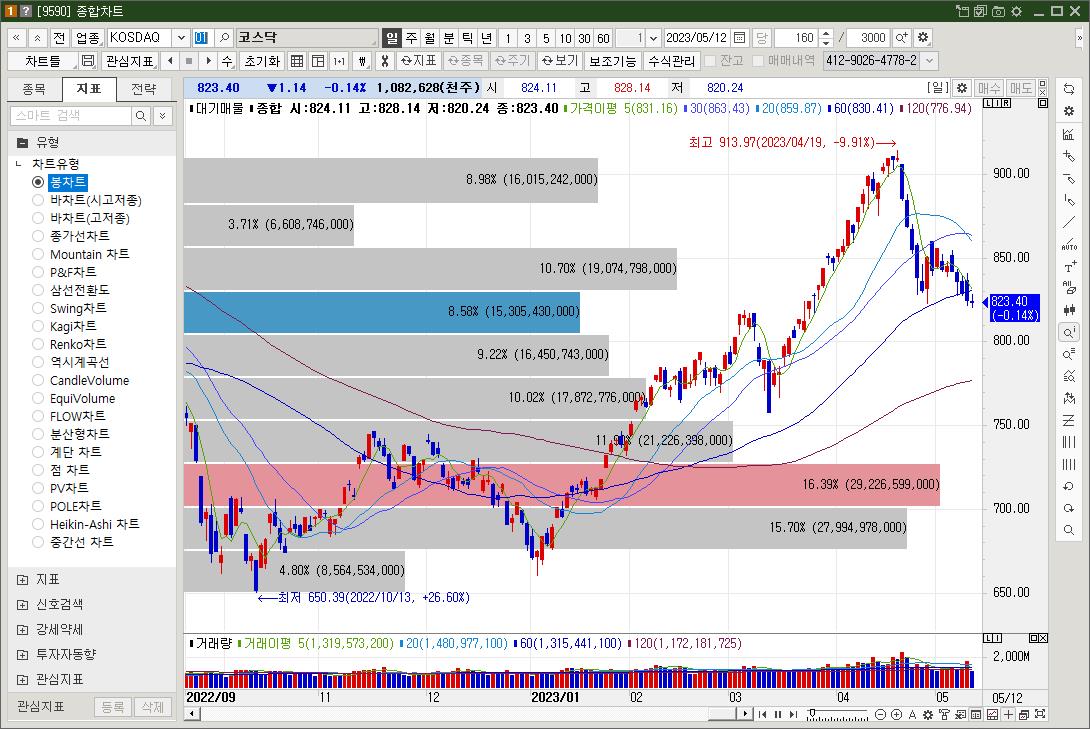
Task: Click the 업종 button
Action: 88,38
